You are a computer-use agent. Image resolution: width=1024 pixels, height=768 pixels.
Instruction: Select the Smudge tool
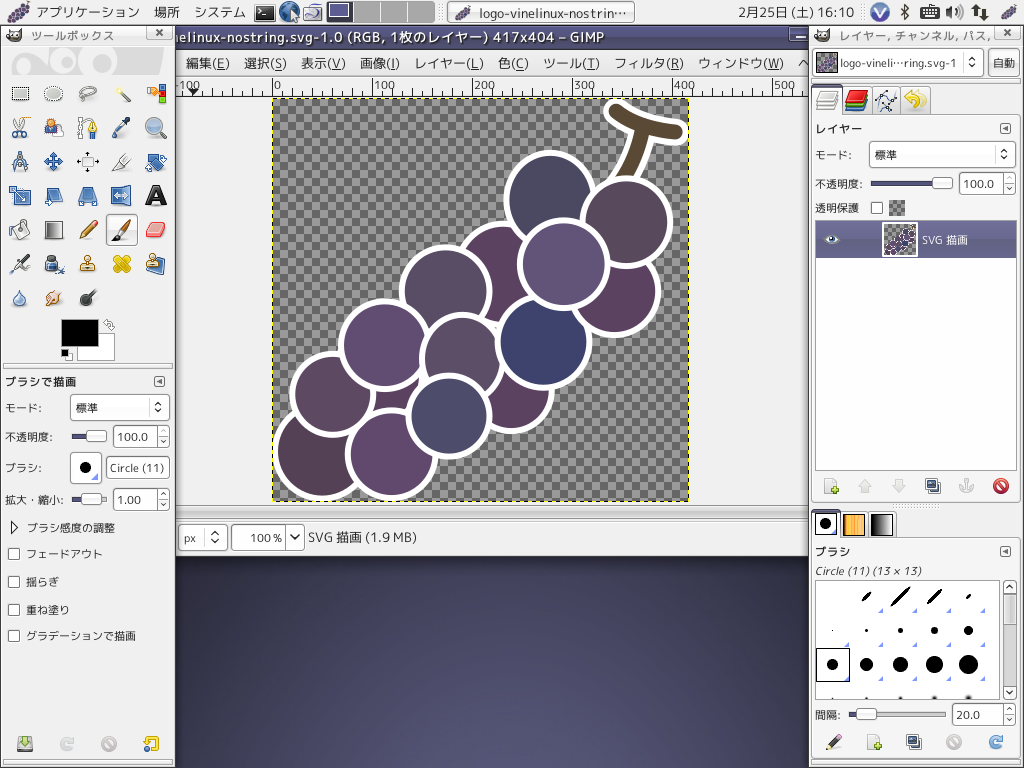pos(54,298)
